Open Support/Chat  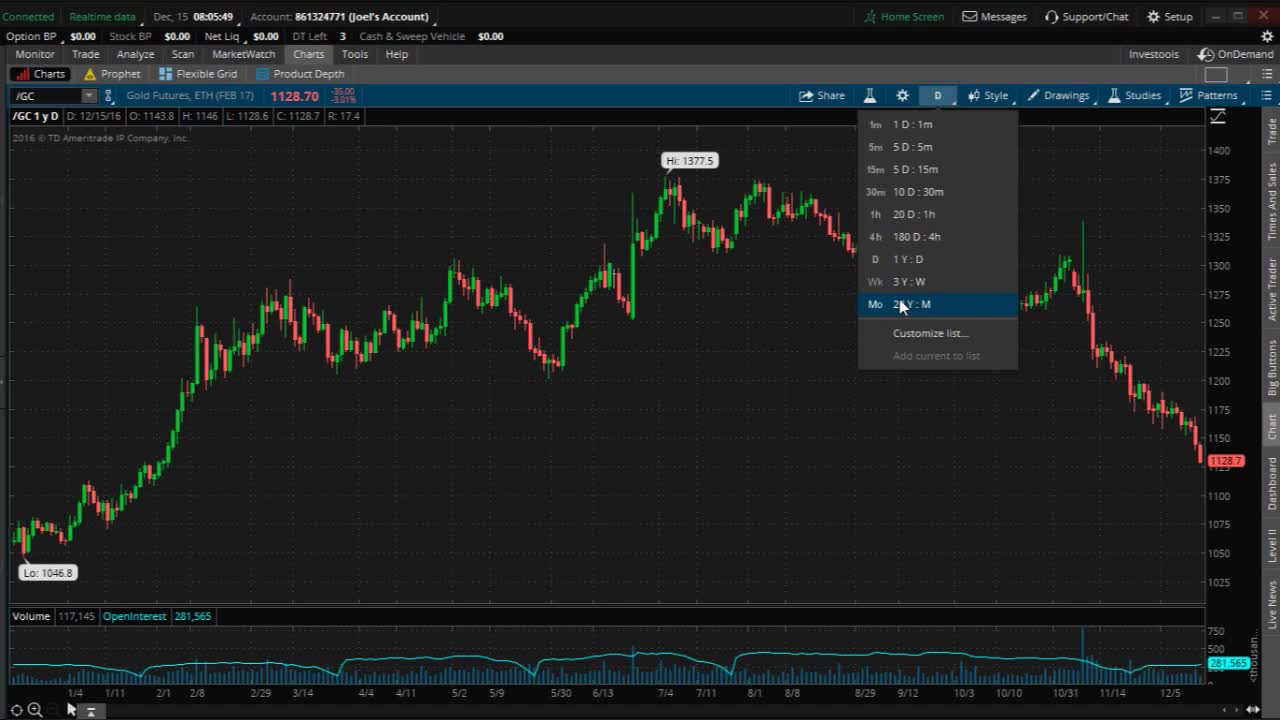click(1086, 16)
